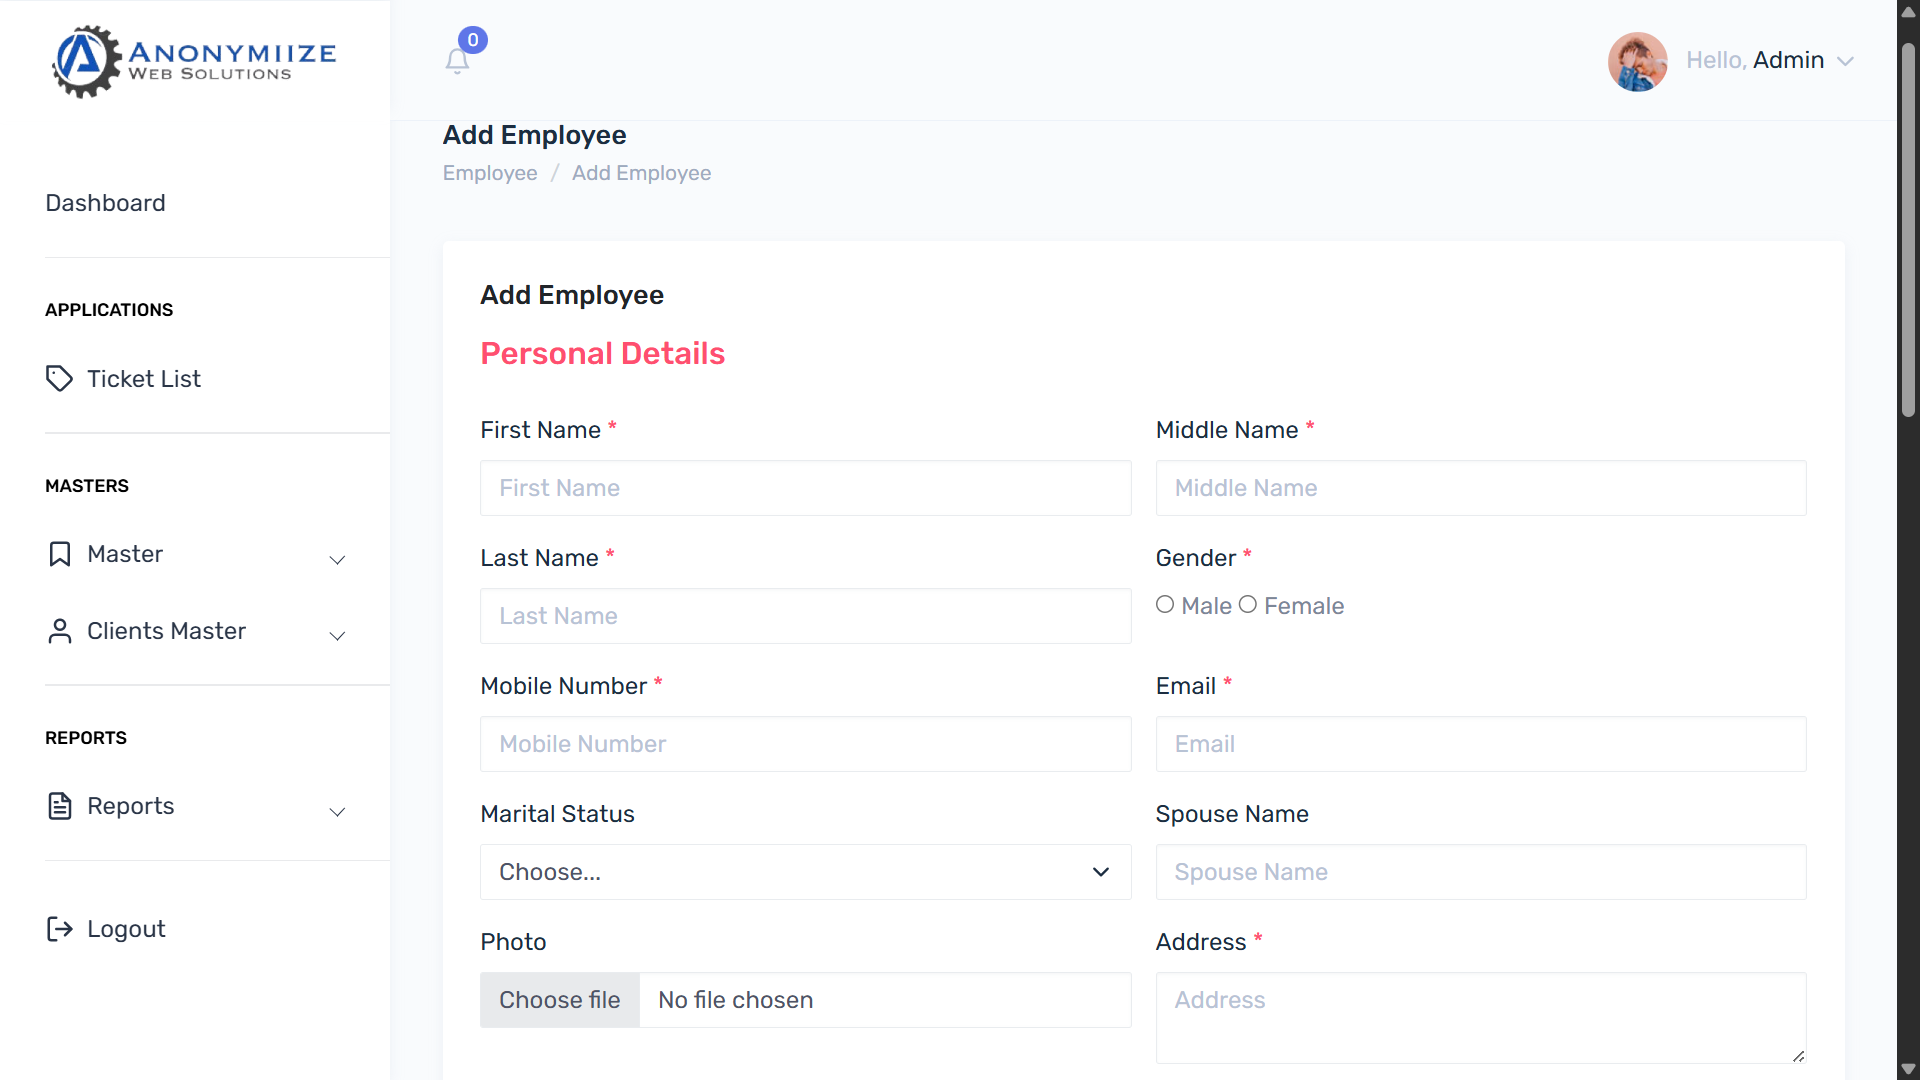This screenshot has width=1920, height=1080.
Task: Click the notification count badge
Action: pyautogui.click(x=473, y=40)
